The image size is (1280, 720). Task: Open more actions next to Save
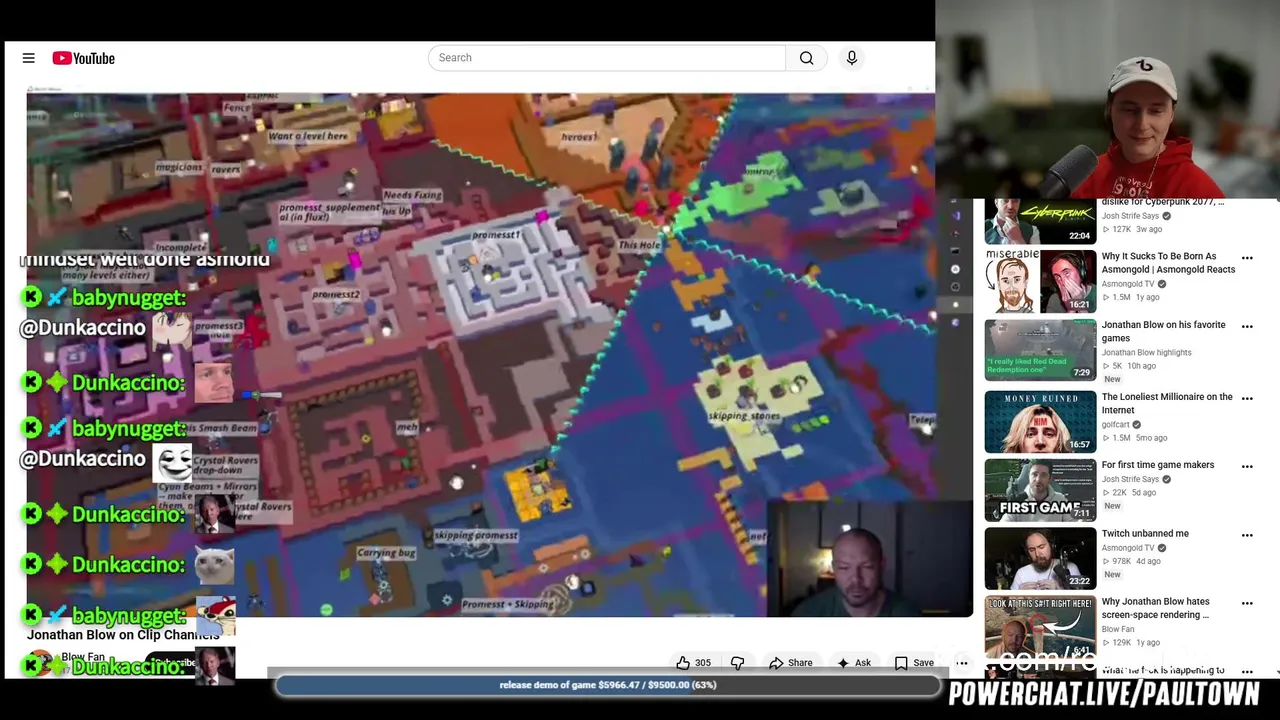coord(962,663)
